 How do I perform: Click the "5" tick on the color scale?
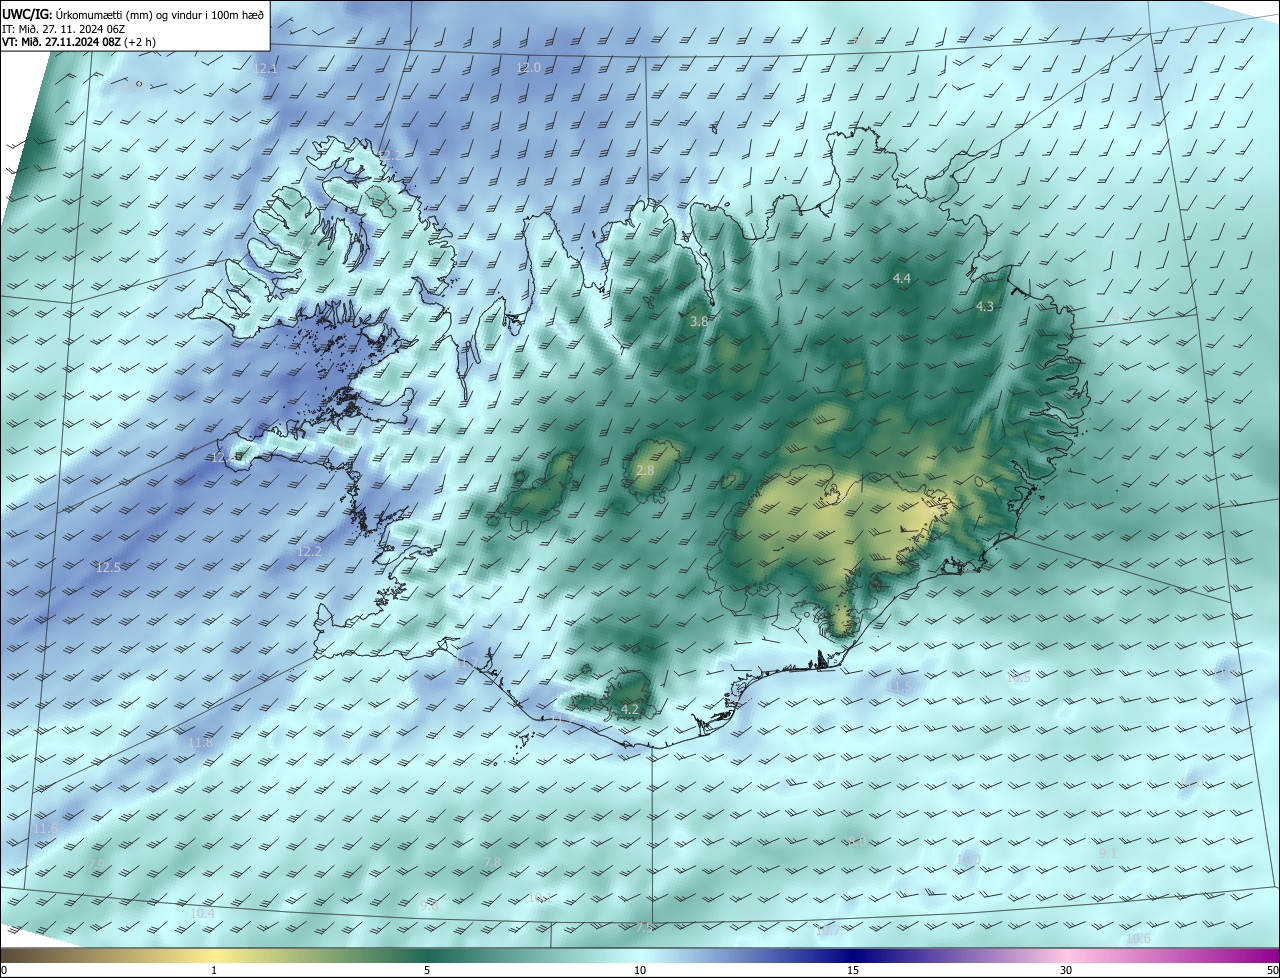(427, 970)
